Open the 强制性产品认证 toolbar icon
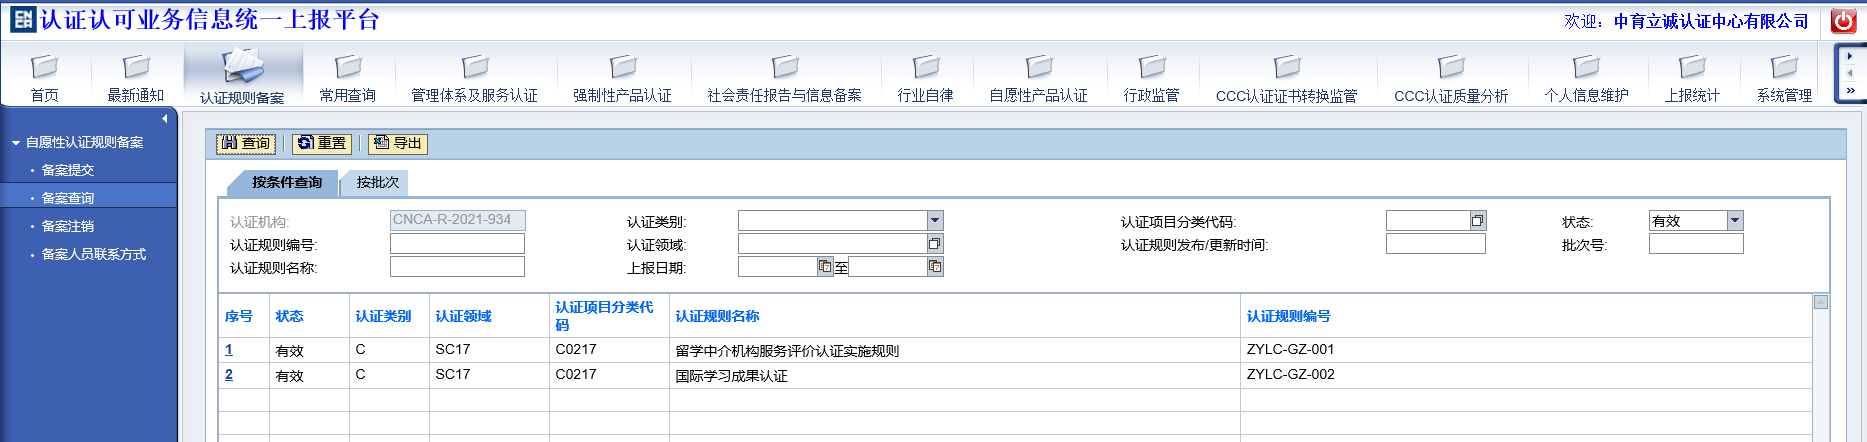This screenshot has width=1867, height=442. [622, 68]
